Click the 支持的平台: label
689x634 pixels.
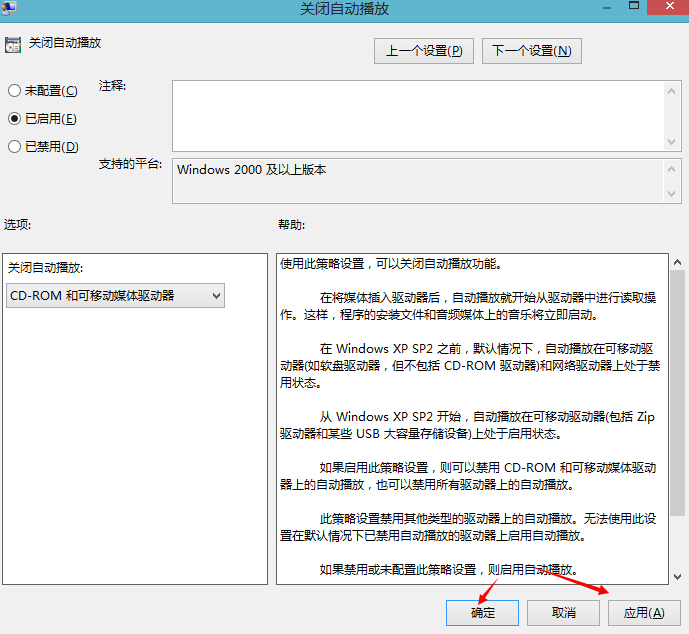pos(131,164)
